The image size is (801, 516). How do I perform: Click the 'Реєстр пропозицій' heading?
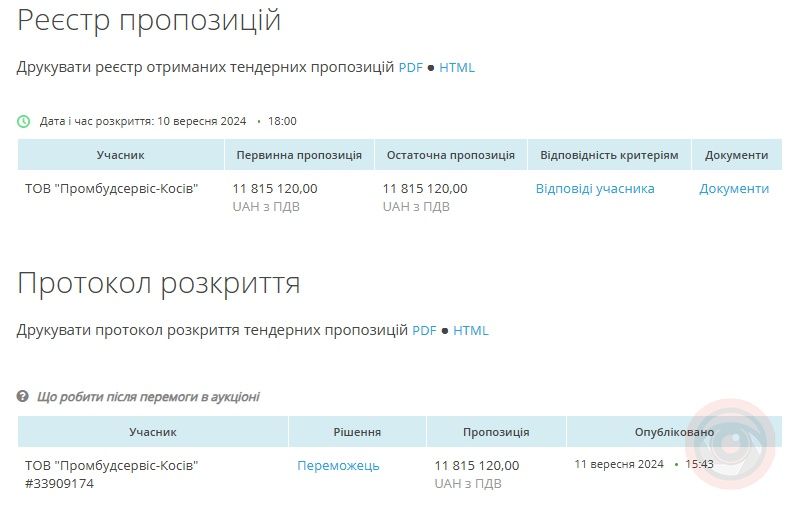(149, 21)
